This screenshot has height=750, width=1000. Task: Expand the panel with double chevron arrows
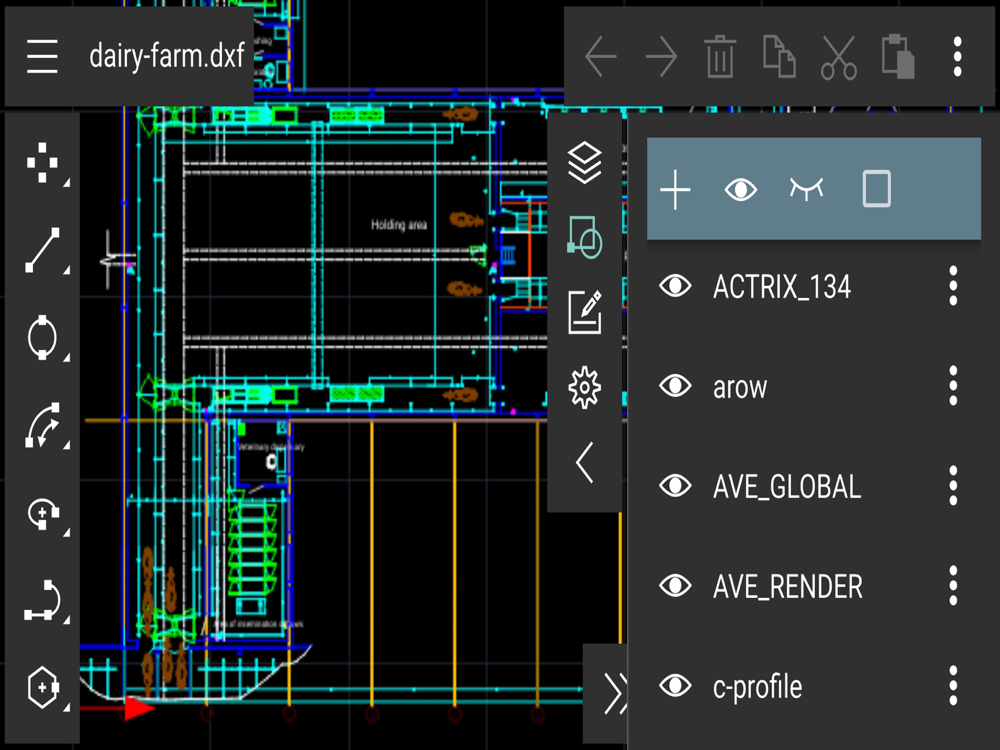[x=616, y=693]
